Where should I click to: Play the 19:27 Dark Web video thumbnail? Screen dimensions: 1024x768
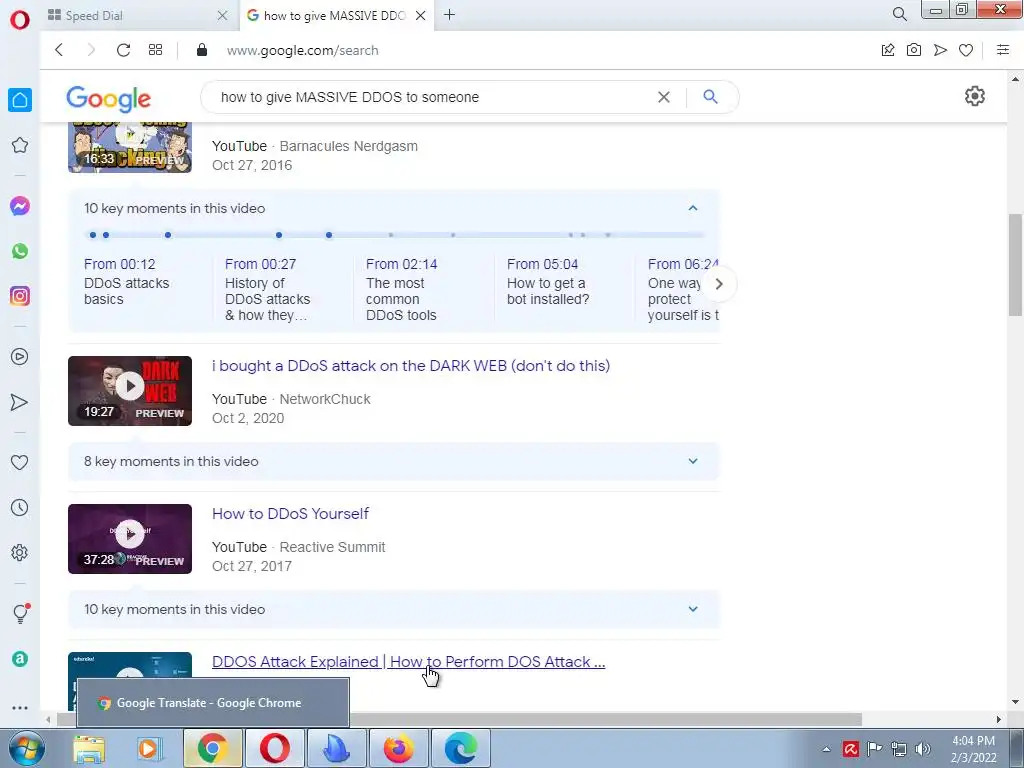point(130,391)
